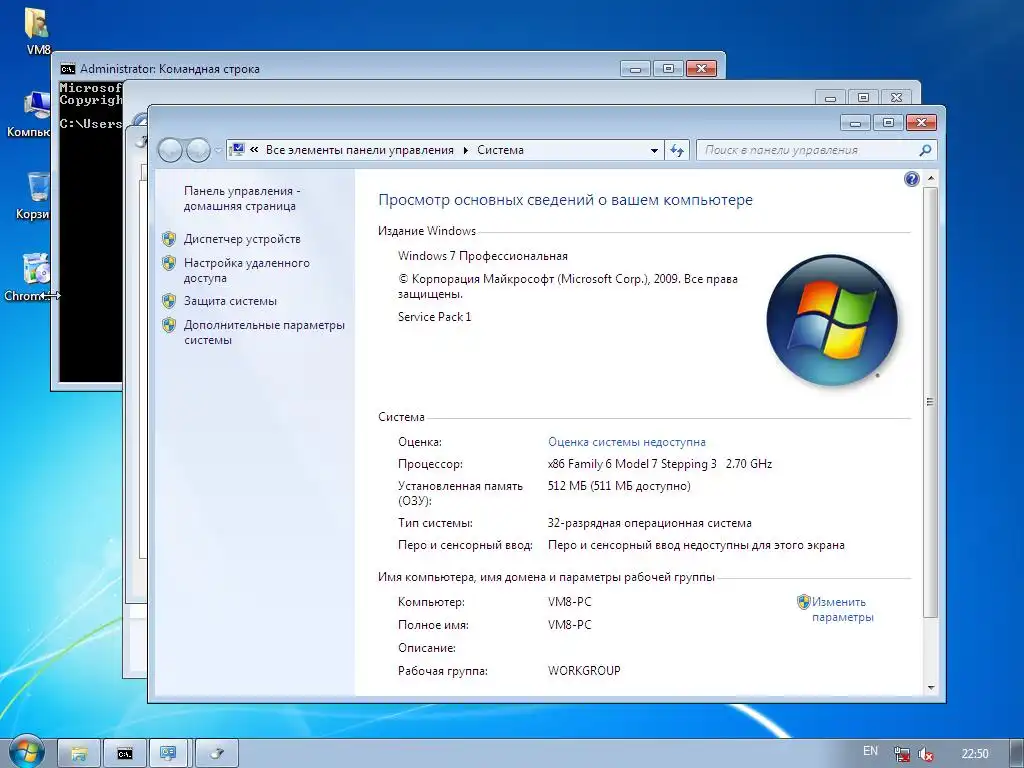This screenshot has height=768, width=1024.
Task: Open 'Защита системы' link
Action: [x=230, y=301]
